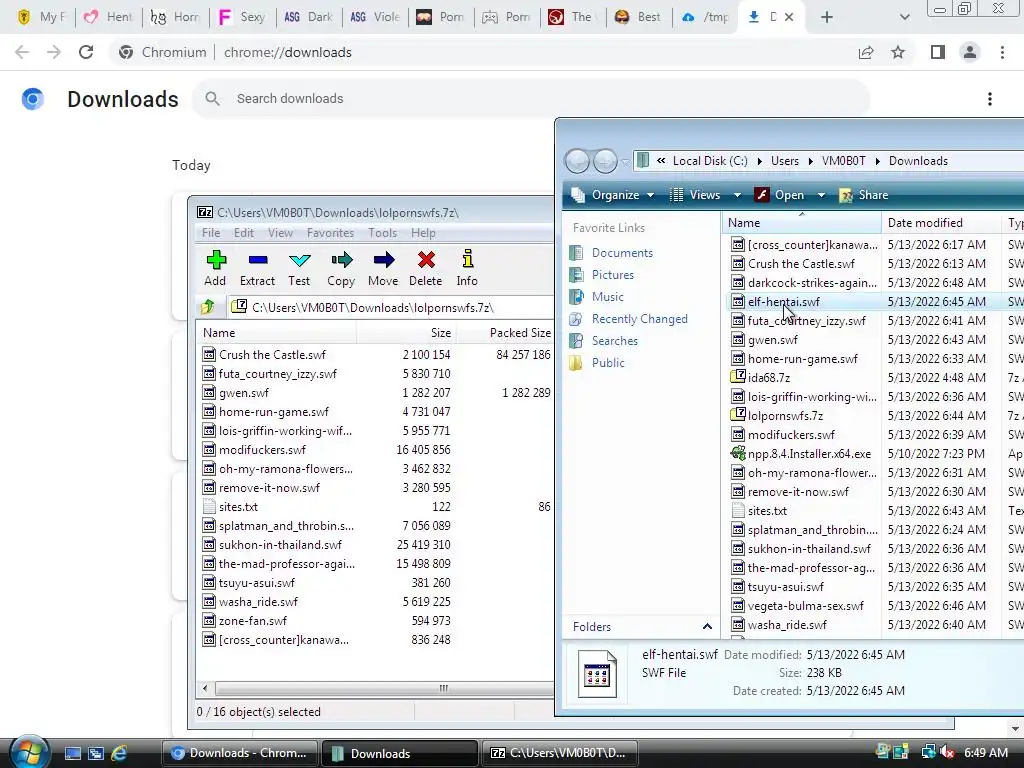Click the elf-hentai.swf preview thumbnail in the details pane

pos(597,674)
